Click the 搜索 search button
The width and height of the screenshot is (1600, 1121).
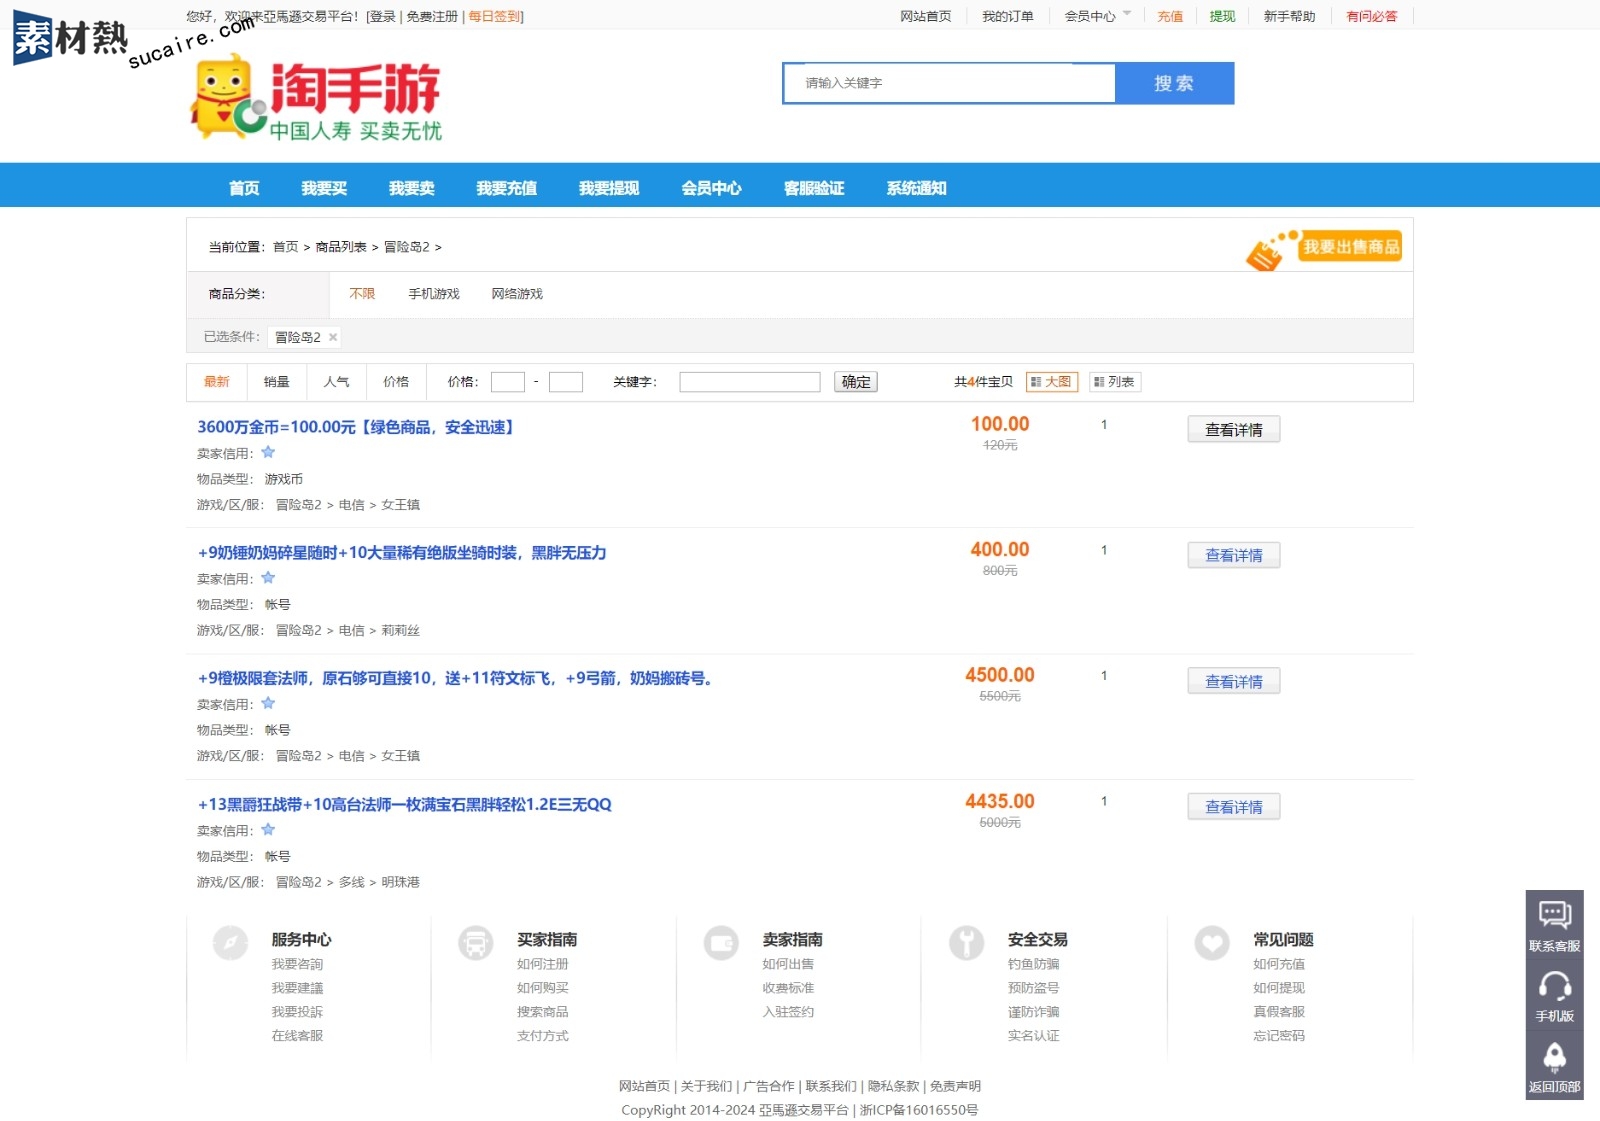[x=1174, y=83]
